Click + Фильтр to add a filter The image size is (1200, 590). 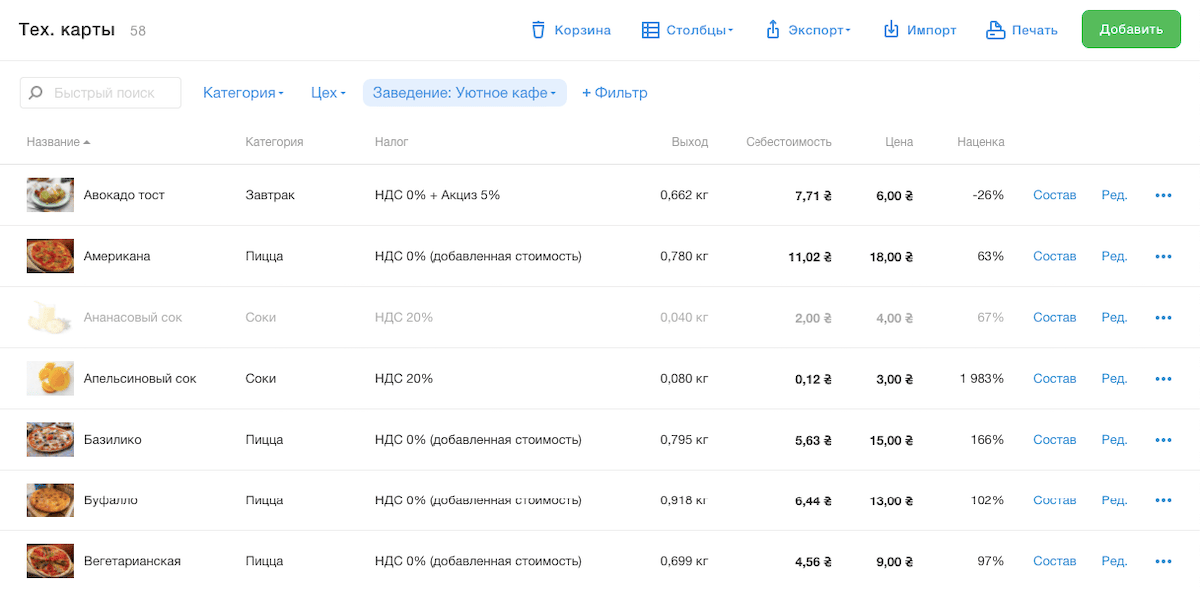point(614,93)
